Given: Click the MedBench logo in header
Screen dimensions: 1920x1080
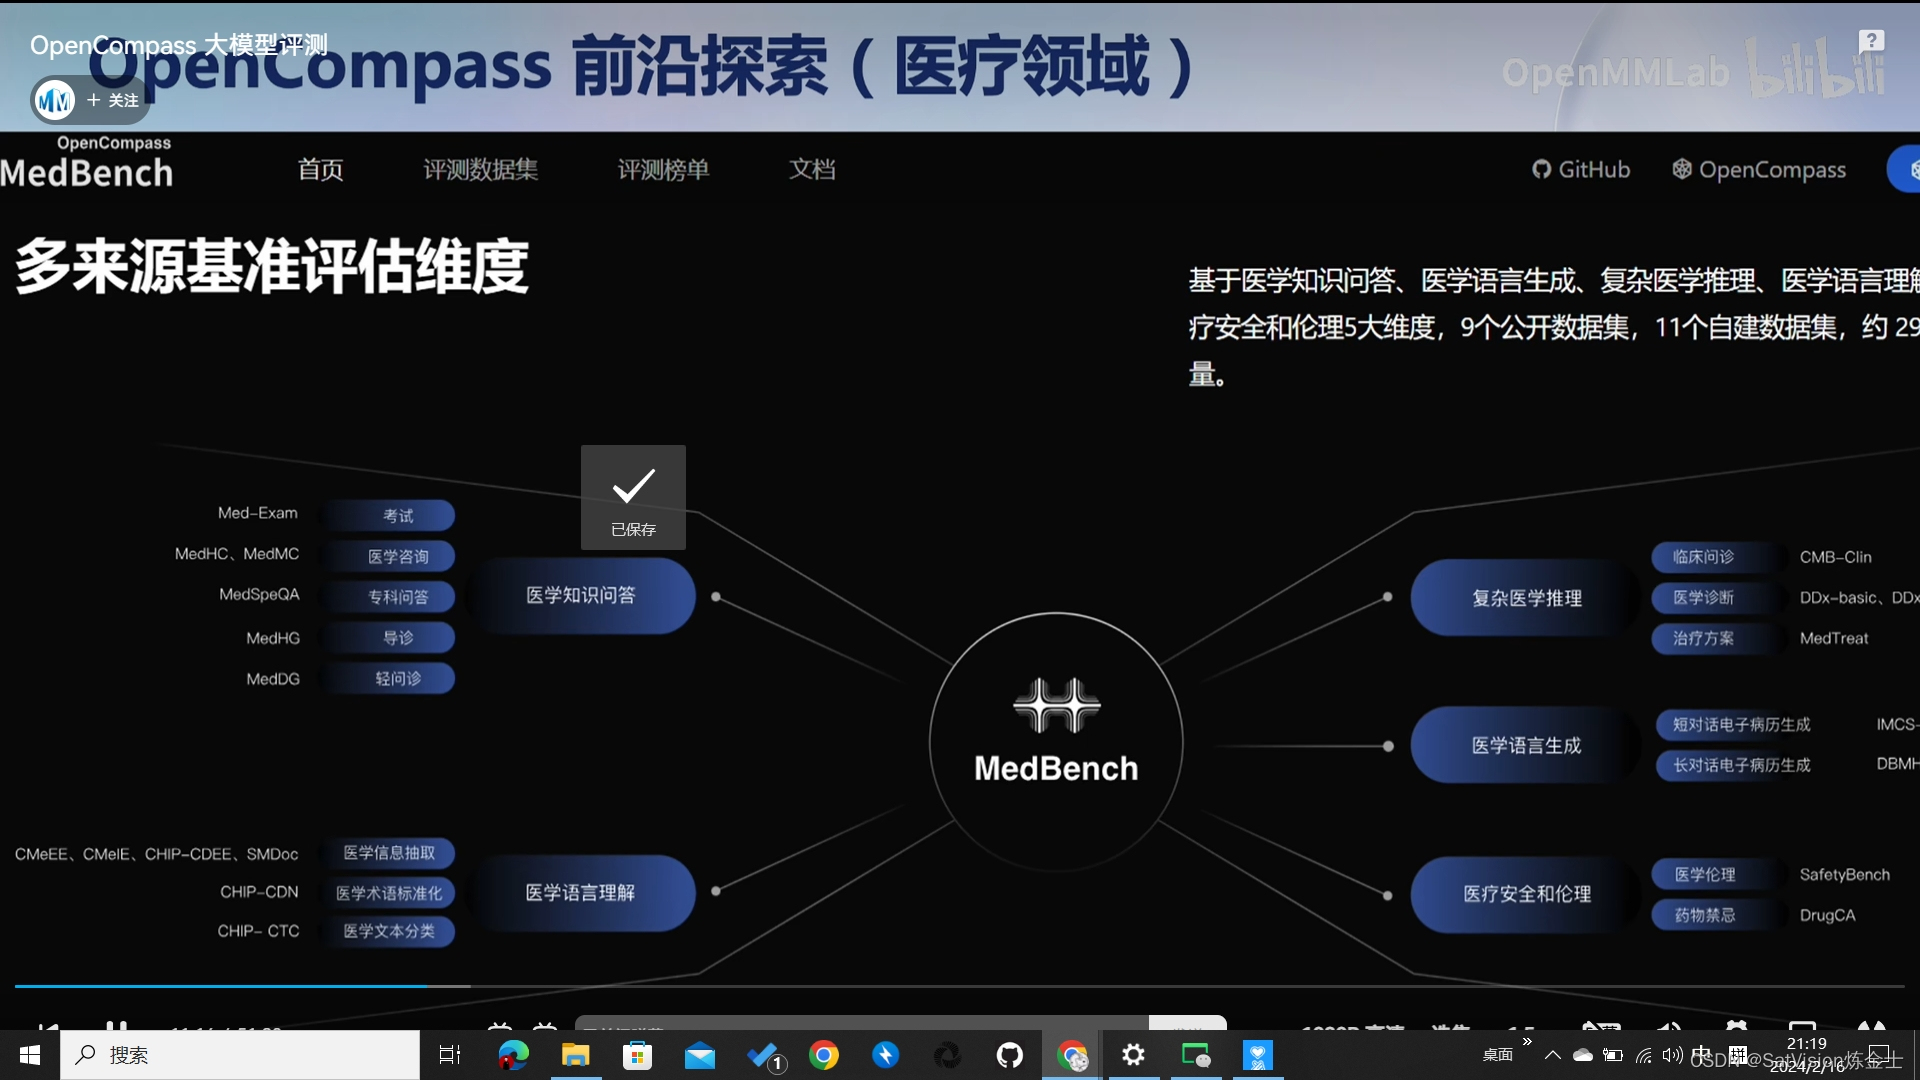Looking at the screenshot, I should tap(87, 163).
